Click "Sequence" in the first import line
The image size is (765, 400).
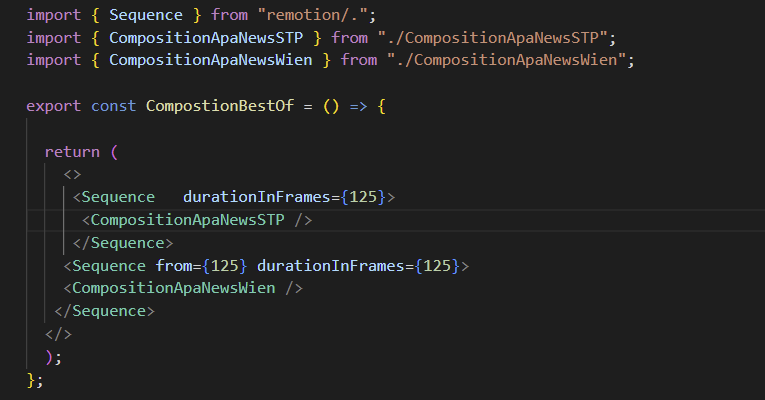[x=146, y=15]
